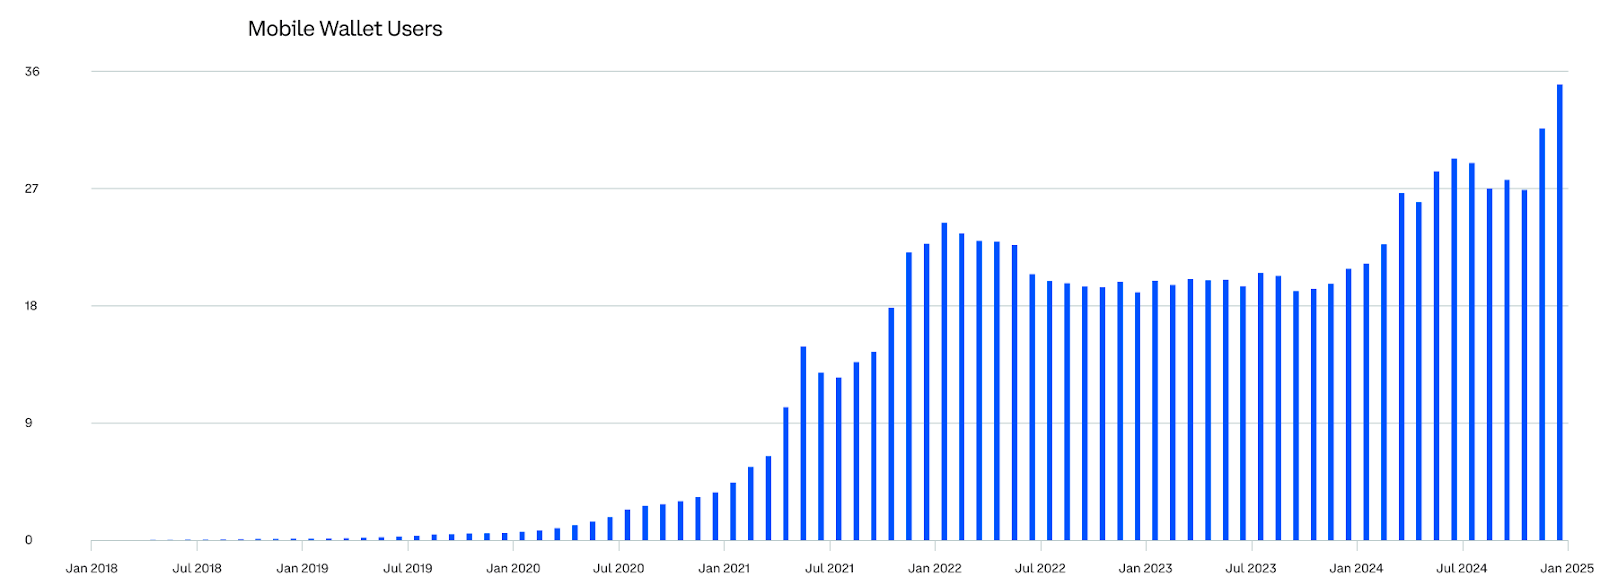Screen dimensions: 1600x585
Task: Click the 0 y-axis label
Action: click(29, 540)
